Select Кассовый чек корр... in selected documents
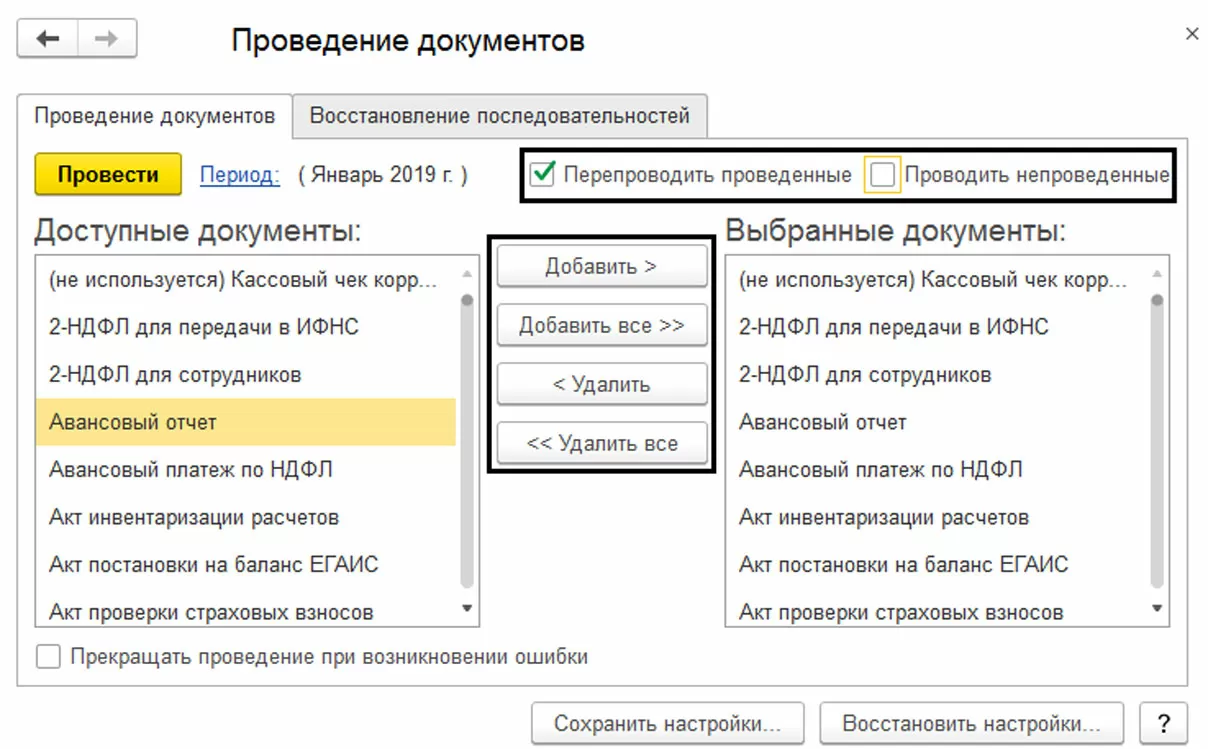The image size is (1208, 749). point(936,280)
